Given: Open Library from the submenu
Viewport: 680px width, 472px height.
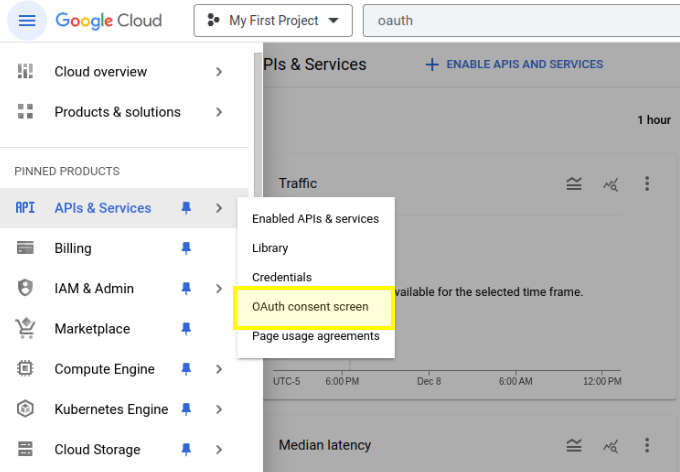Looking at the screenshot, I should coord(316,248).
